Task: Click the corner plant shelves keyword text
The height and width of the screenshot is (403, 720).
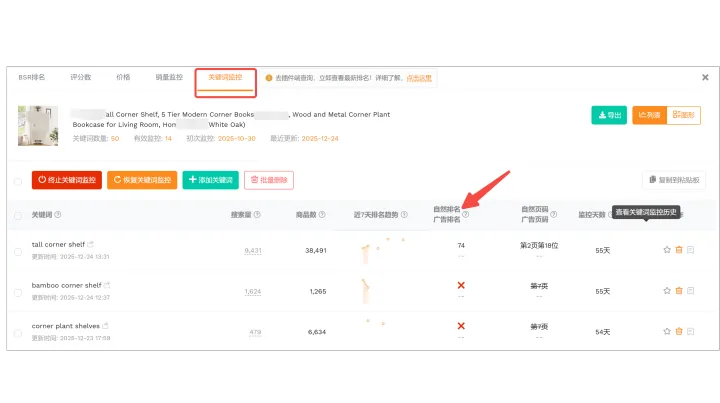Action: click(x=66, y=326)
